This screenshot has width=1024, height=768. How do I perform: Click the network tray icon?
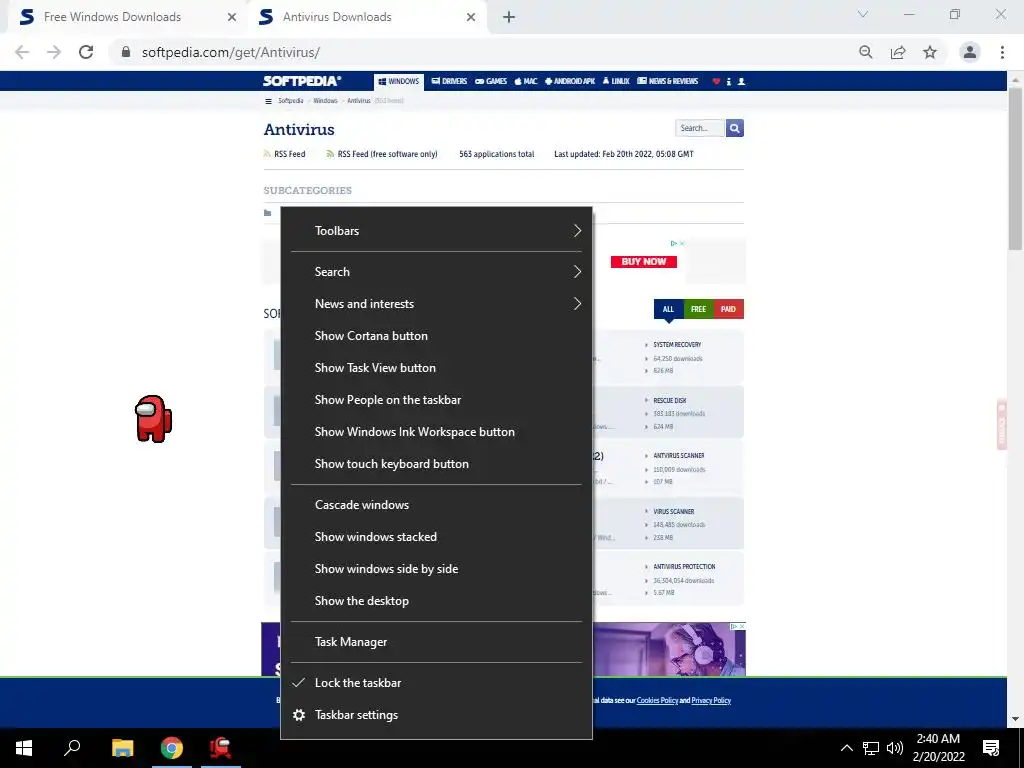click(871, 748)
